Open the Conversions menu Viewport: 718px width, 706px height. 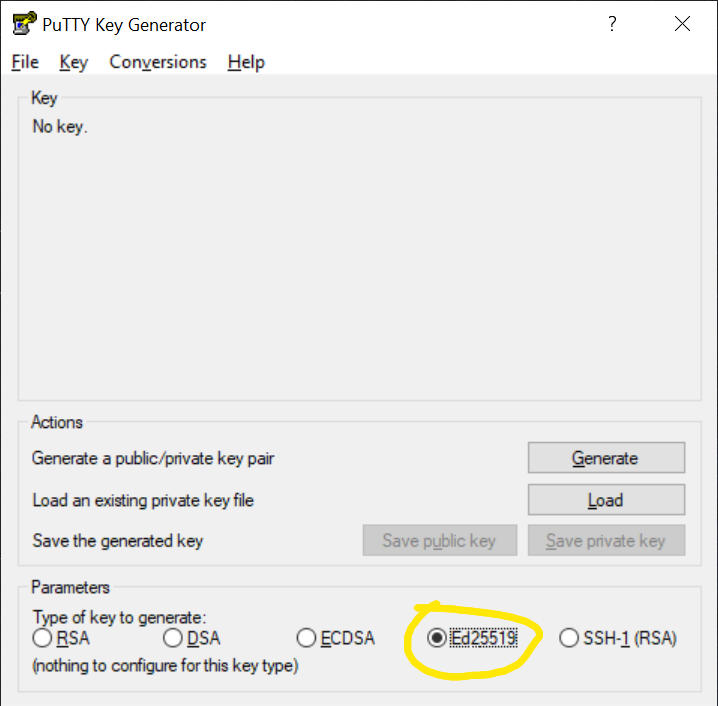pyautogui.click(x=158, y=62)
